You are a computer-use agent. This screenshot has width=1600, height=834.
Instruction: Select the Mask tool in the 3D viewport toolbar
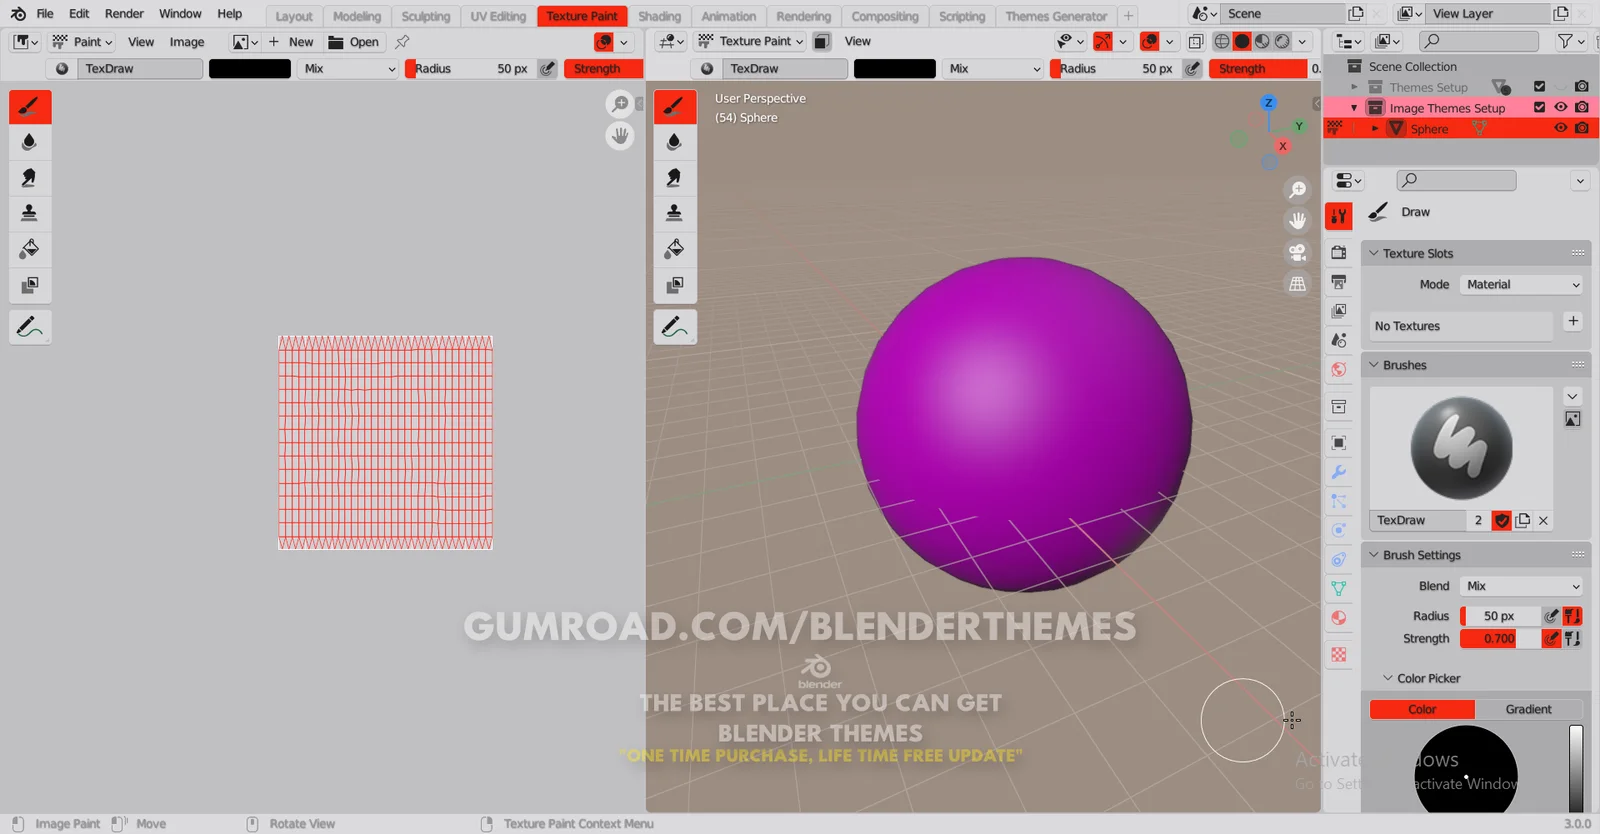tap(675, 285)
